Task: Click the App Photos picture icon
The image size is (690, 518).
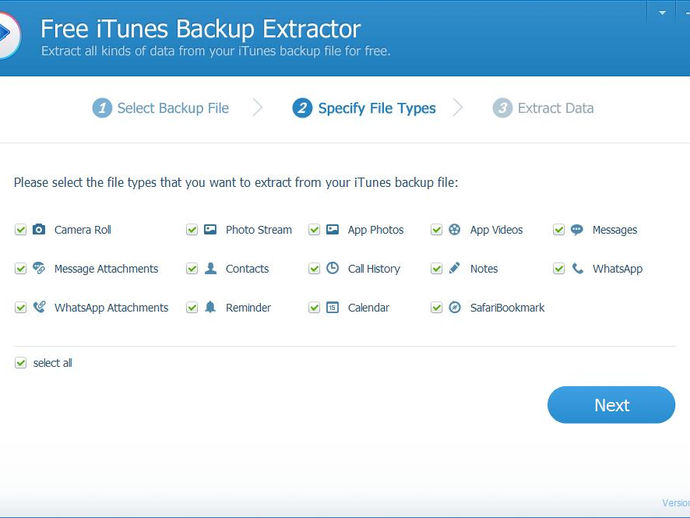Action: click(x=332, y=229)
